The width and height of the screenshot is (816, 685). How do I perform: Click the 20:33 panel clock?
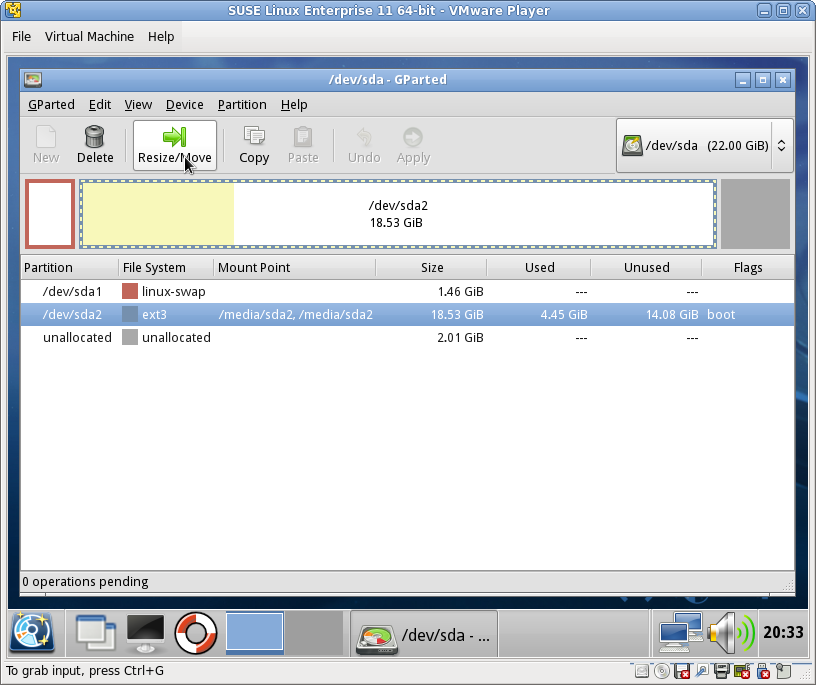click(x=783, y=632)
